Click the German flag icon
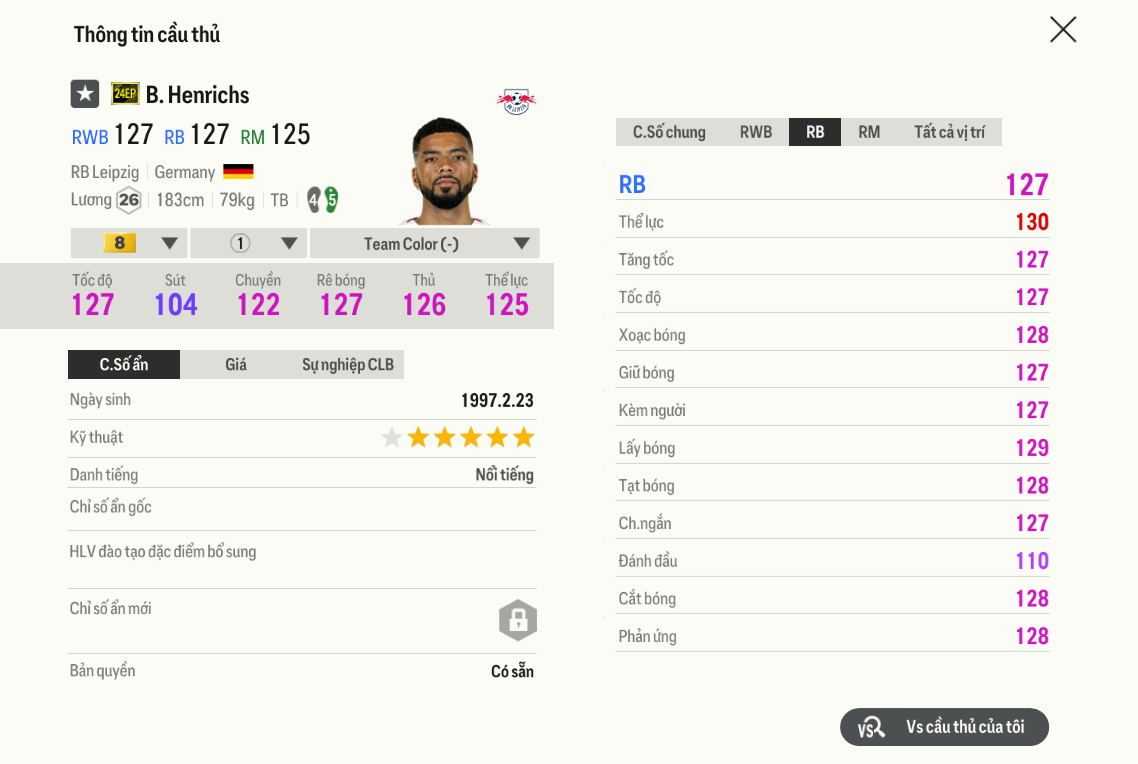 tap(238, 172)
